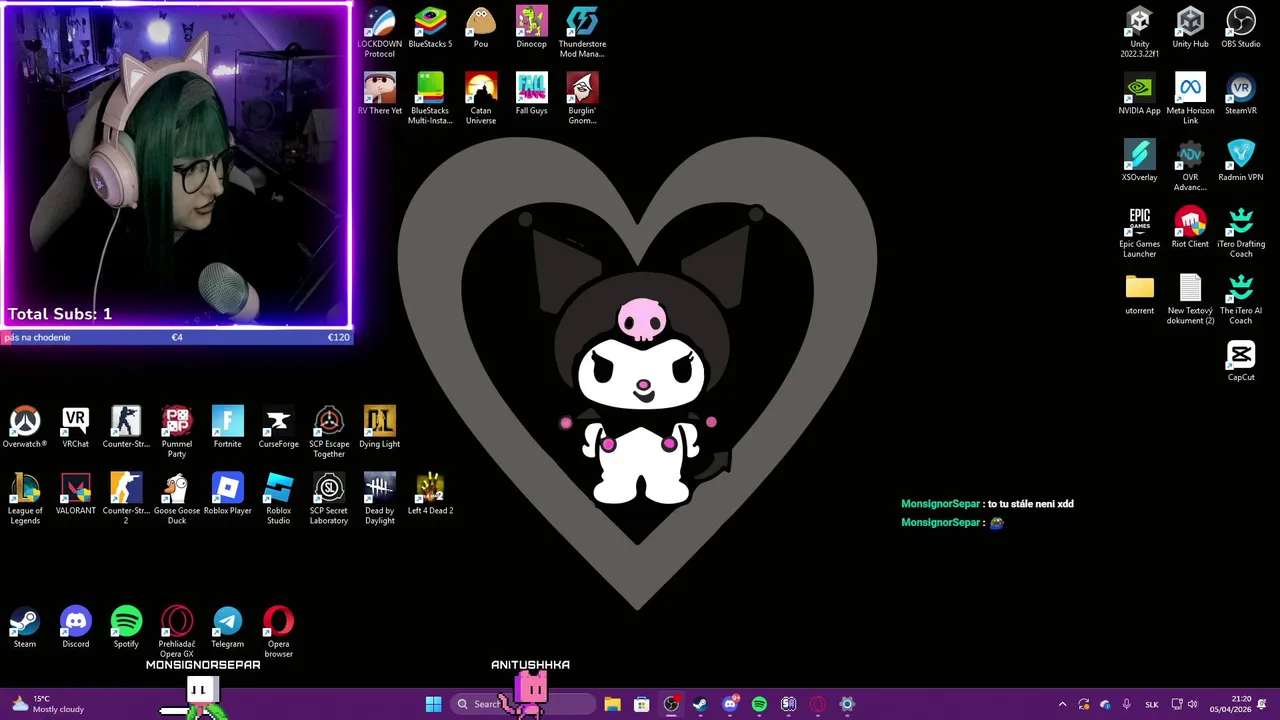Launch VALORANT desktop shortcut
The image size is (1280, 720).
[x=75, y=494]
